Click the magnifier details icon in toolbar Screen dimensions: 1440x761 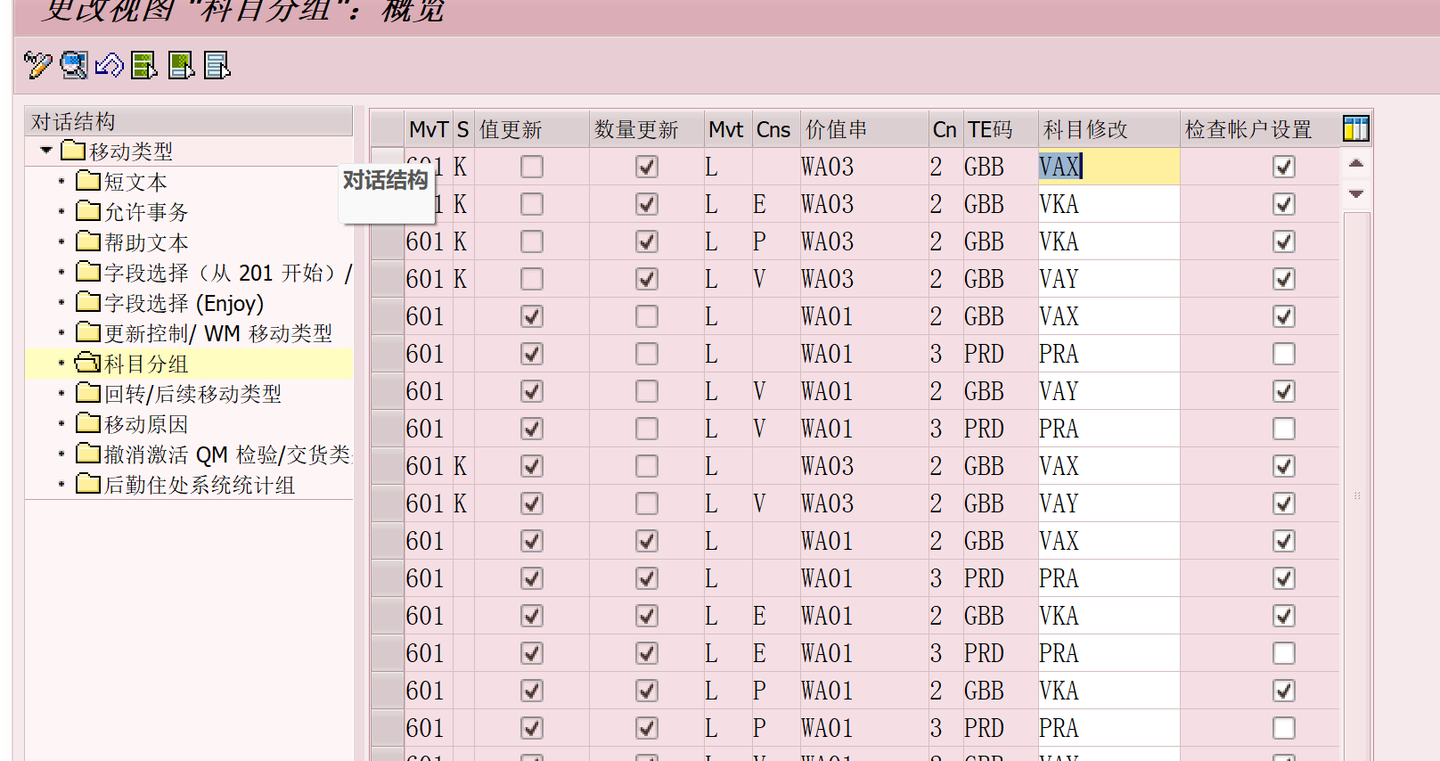coord(73,66)
